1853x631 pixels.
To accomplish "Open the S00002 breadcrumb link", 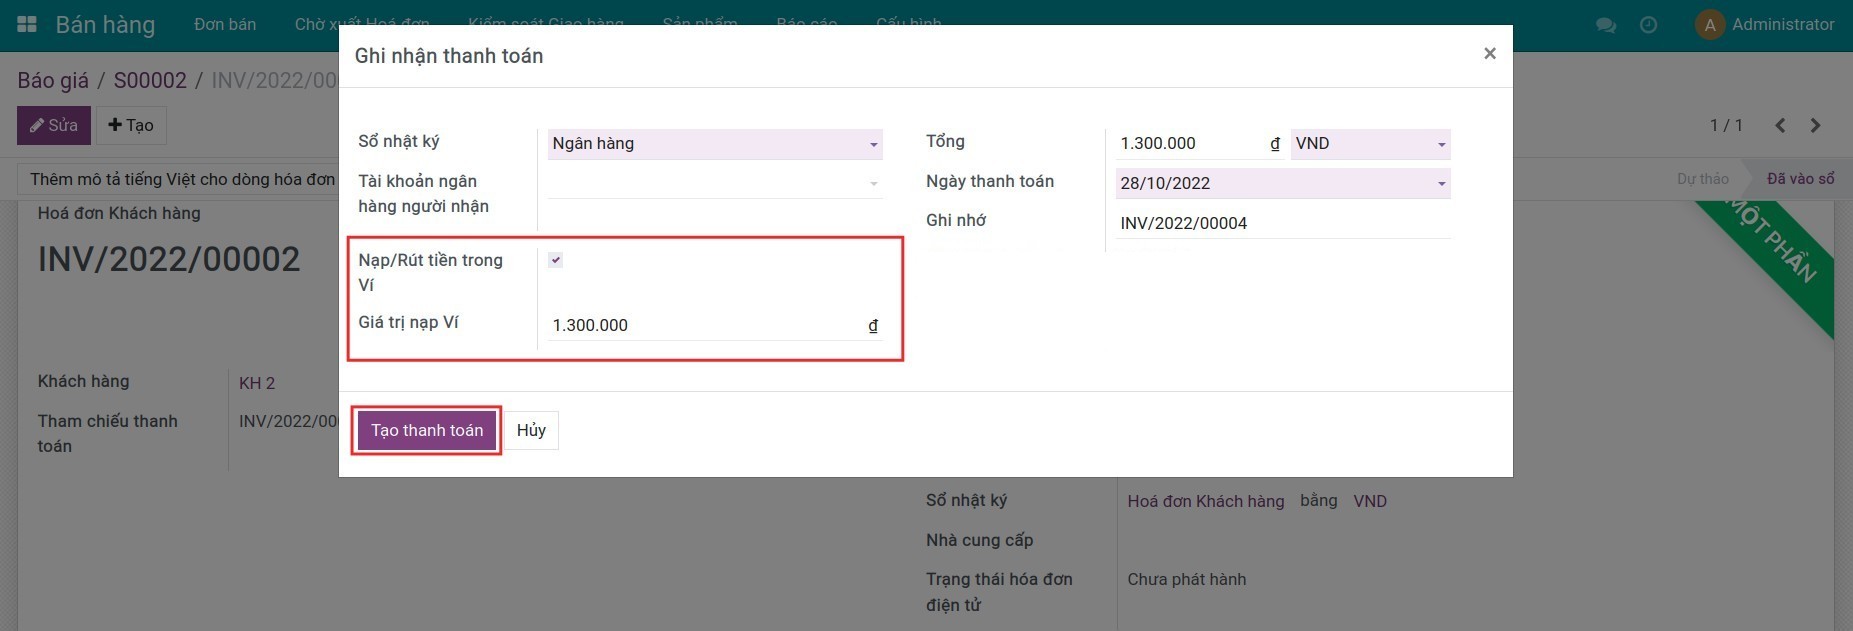I will click(x=150, y=81).
